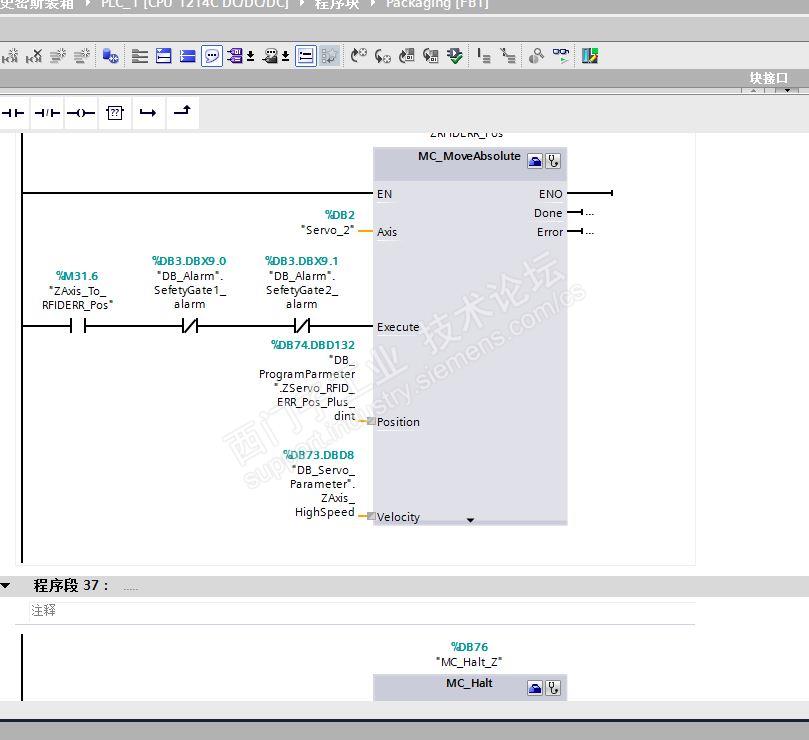Click the insert row toolbar icon
809x740 pixels.
pyautogui.click(x=58, y=55)
